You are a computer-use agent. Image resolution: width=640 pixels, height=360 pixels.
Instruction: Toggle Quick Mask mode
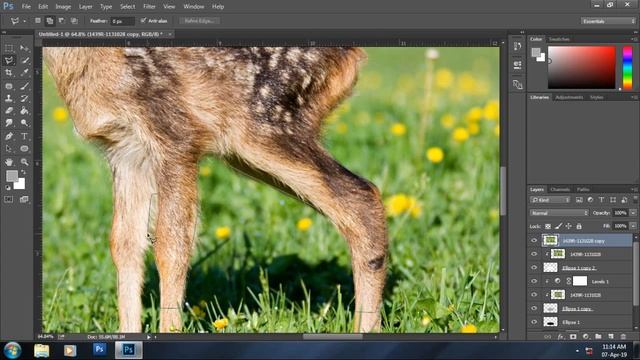click(x=9, y=199)
